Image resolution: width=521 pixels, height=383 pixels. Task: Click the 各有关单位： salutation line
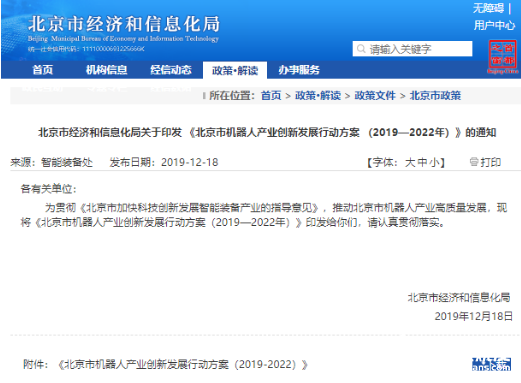[x=49, y=189]
